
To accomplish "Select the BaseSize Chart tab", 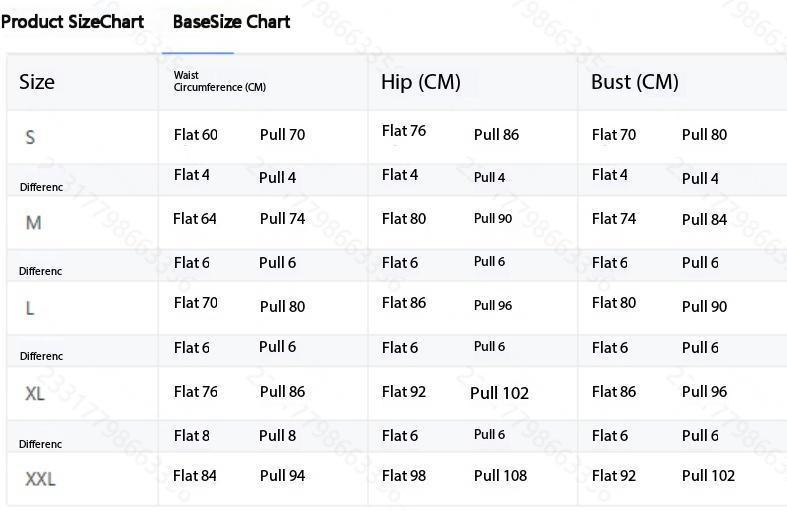I will coord(231,21).
